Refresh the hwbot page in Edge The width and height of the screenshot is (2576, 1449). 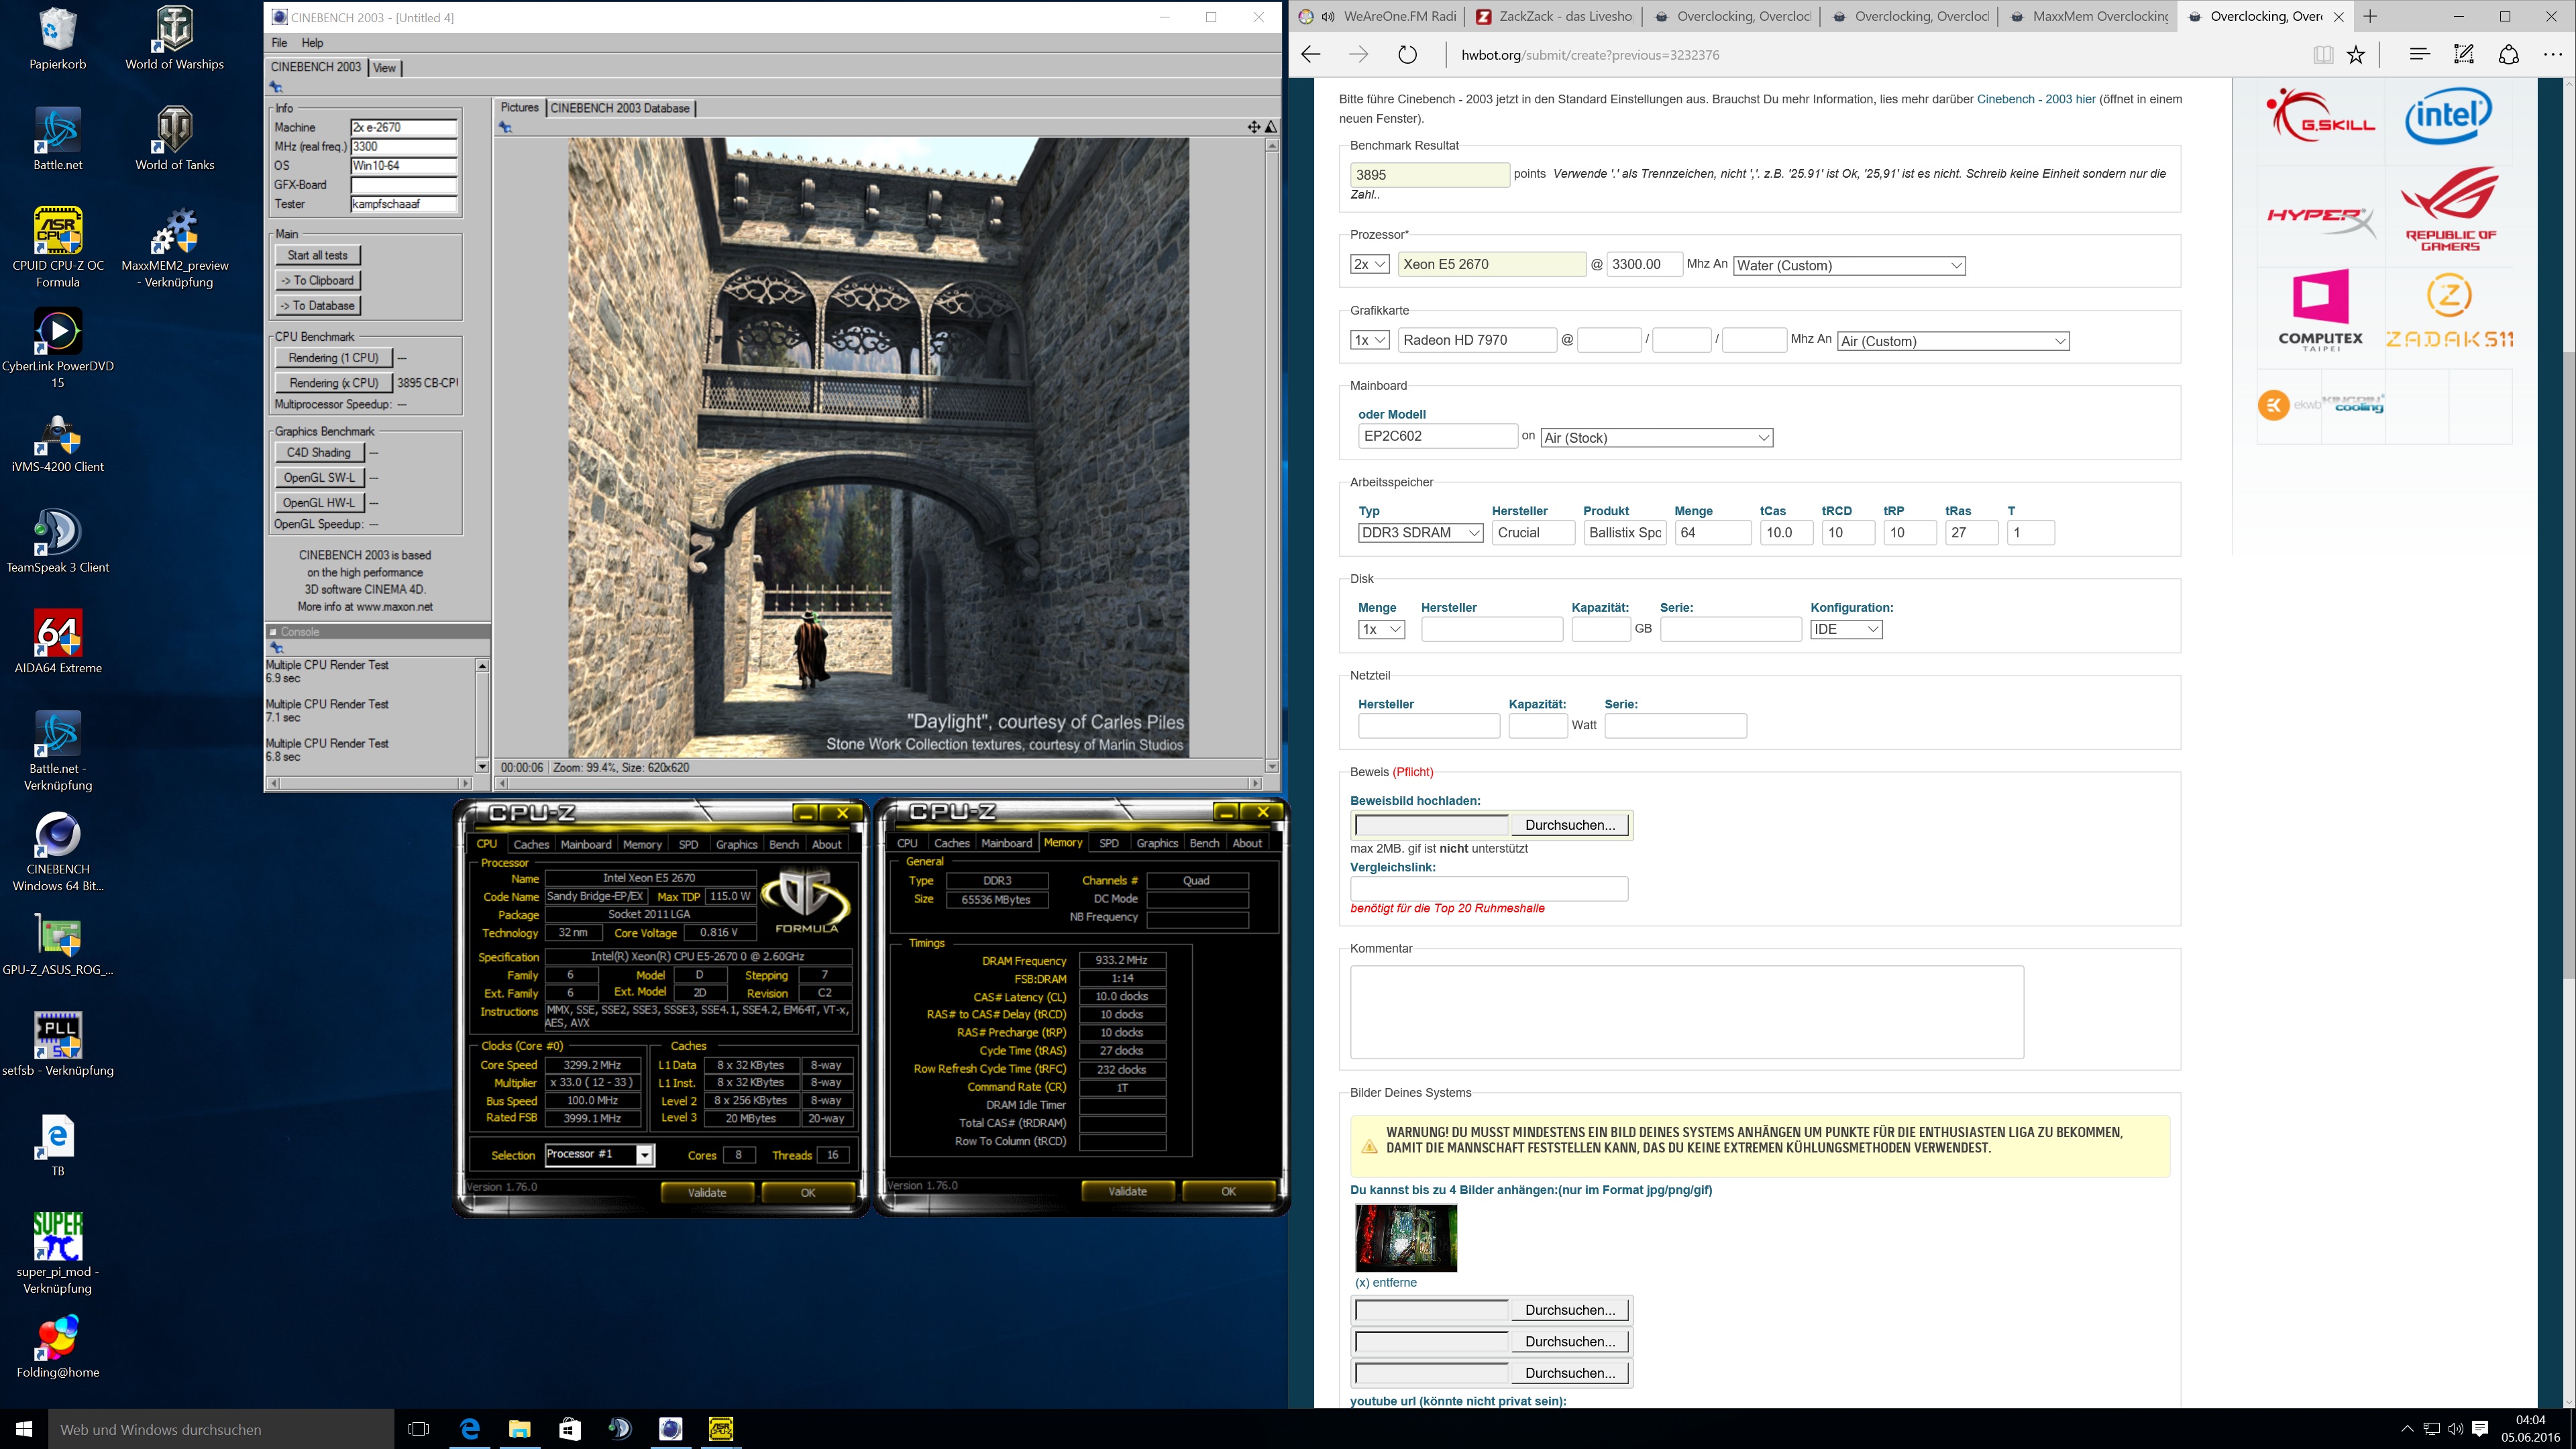(x=1407, y=55)
